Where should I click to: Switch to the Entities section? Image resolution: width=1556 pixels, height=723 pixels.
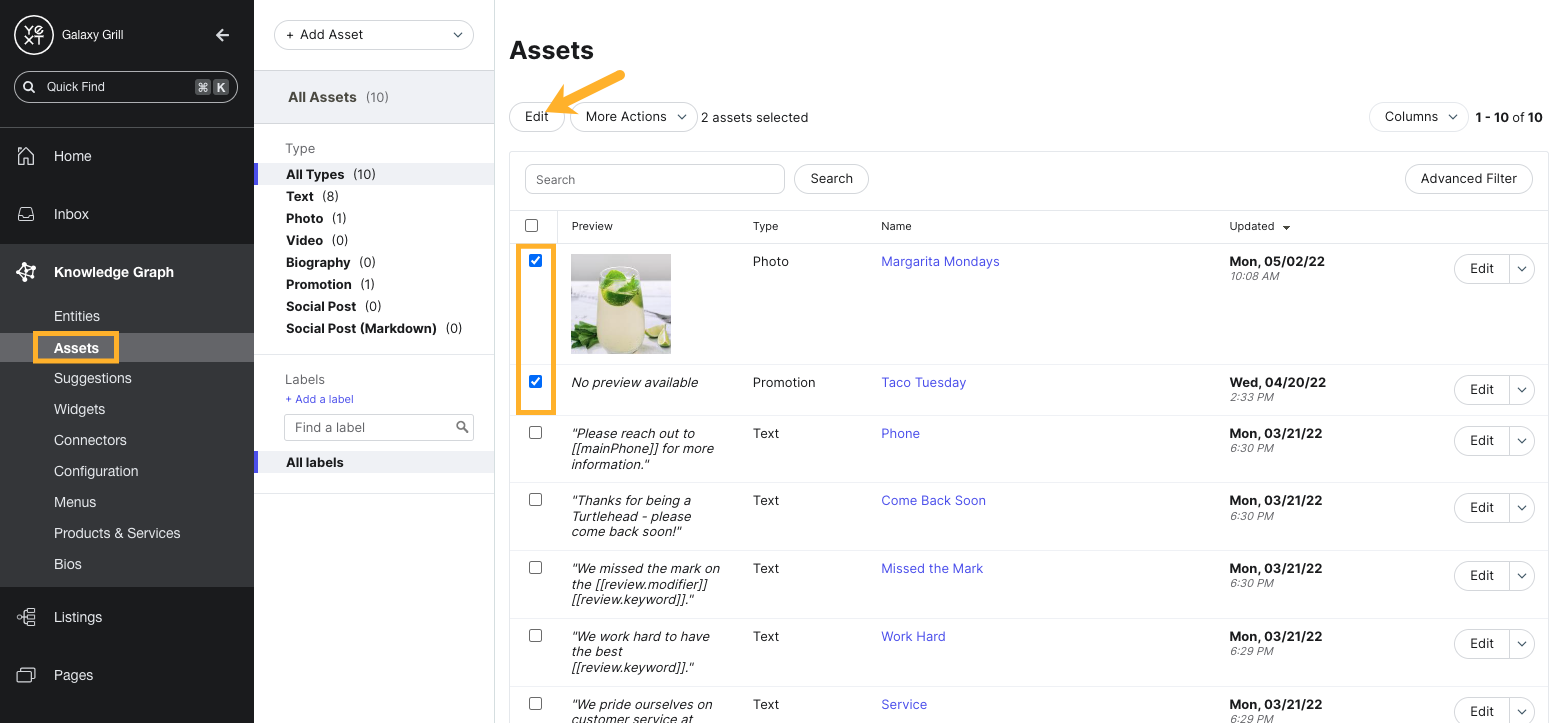tap(77, 315)
